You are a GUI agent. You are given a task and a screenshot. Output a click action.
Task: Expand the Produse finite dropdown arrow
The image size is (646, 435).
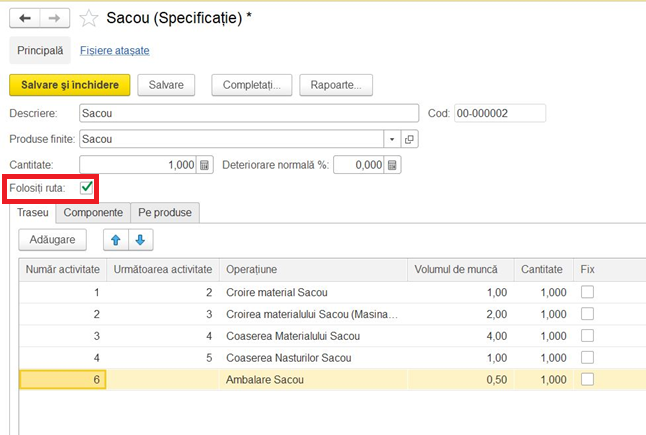point(392,139)
